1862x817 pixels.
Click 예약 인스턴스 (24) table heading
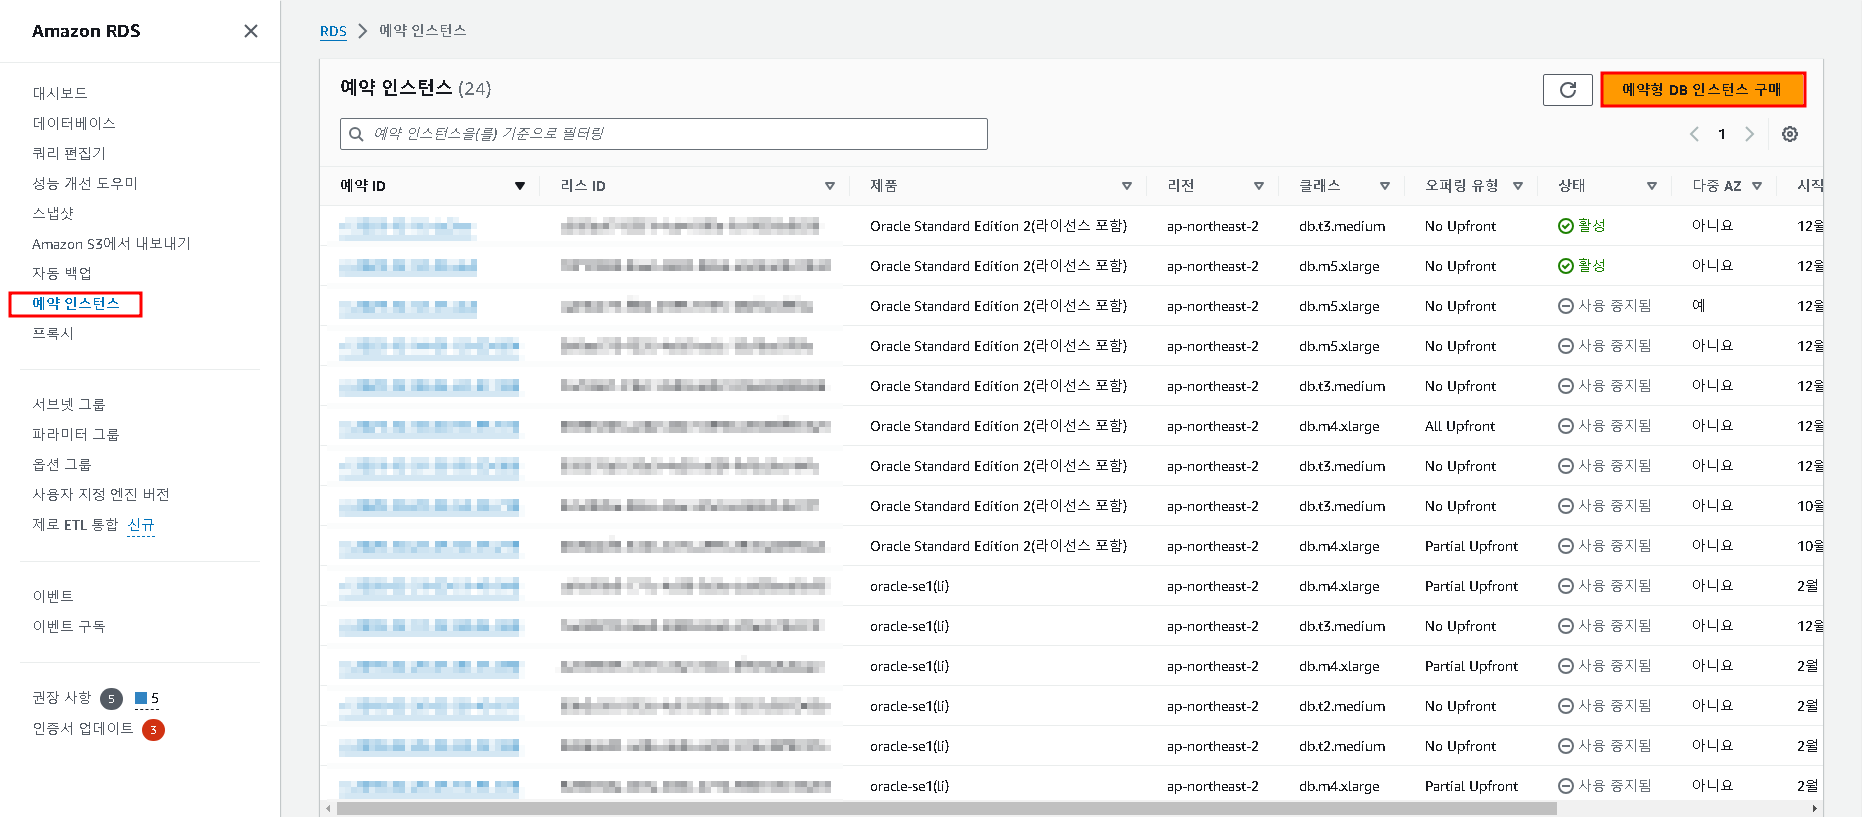coord(415,88)
